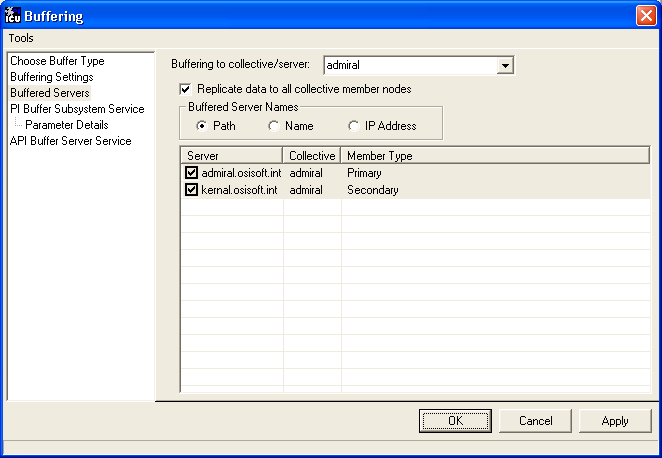Click the Primary member type cell

(364, 173)
